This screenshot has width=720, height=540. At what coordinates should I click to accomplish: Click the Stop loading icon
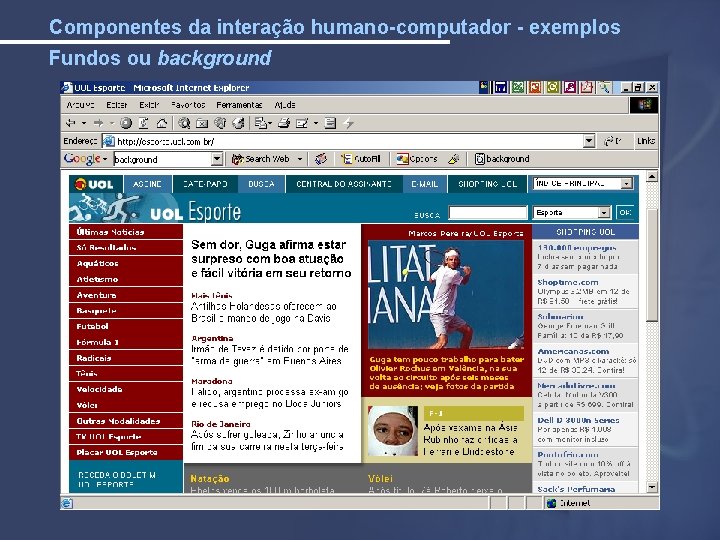pyautogui.click(x=126, y=123)
